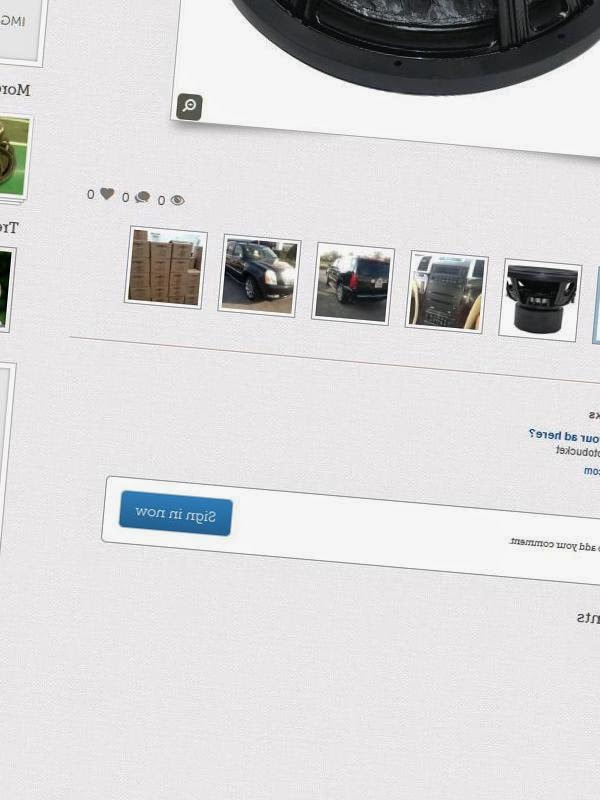This screenshot has width=600, height=800.
Task: Open the car dashboard interior thumbnail
Action: coord(446,292)
